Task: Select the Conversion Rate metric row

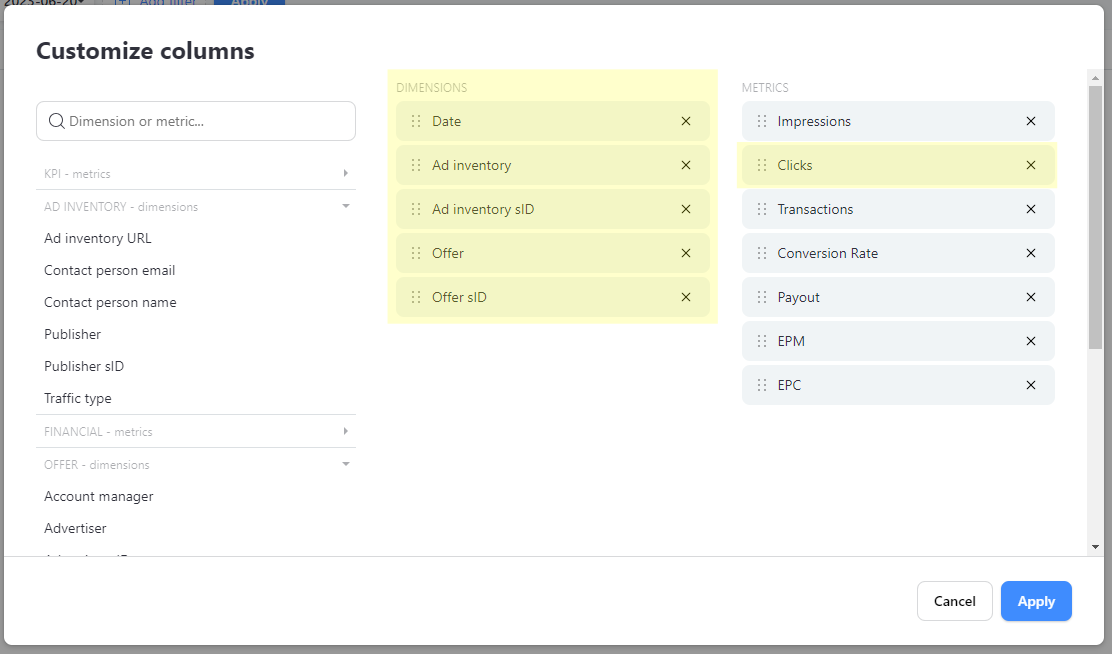Action: point(898,253)
